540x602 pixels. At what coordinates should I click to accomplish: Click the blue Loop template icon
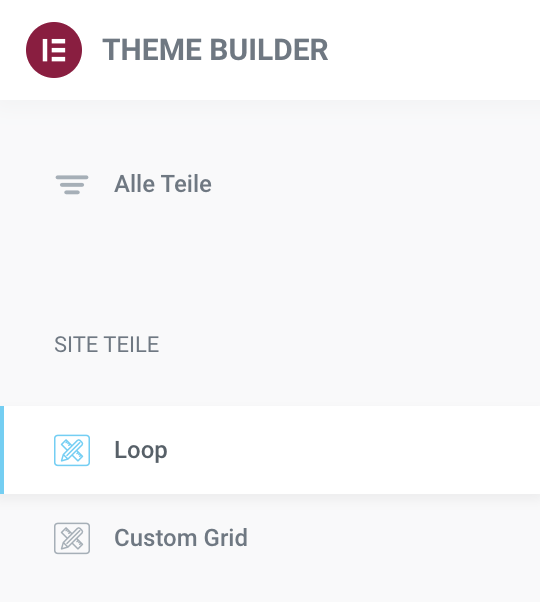coord(72,450)
